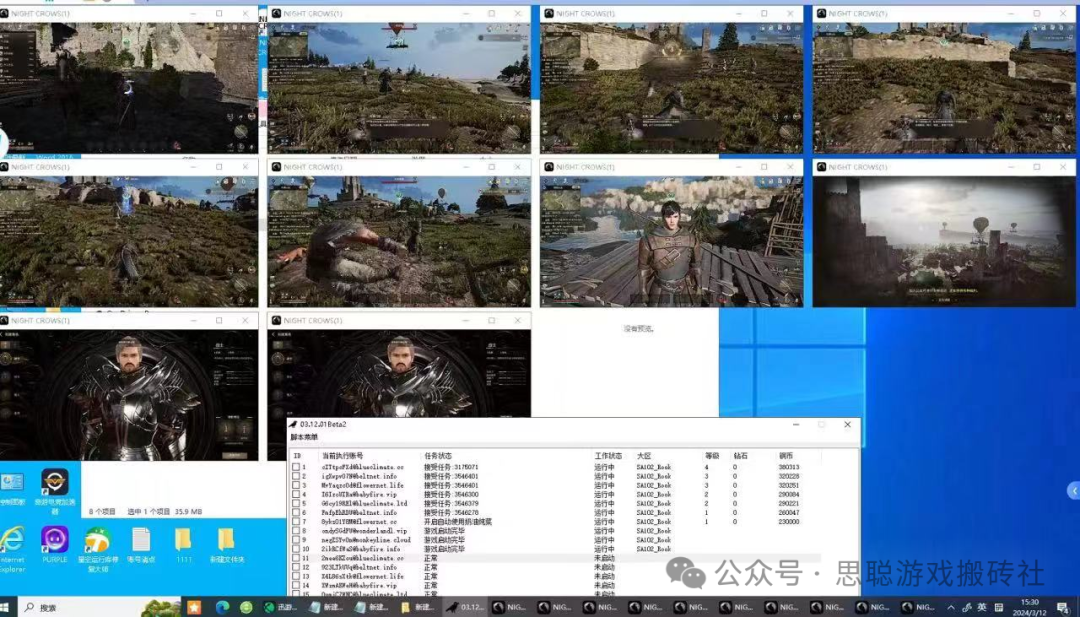Viewport: 1080px width, 617px height.
Task: Click the orange star icon on the taskbar
Action: point(194,607)
